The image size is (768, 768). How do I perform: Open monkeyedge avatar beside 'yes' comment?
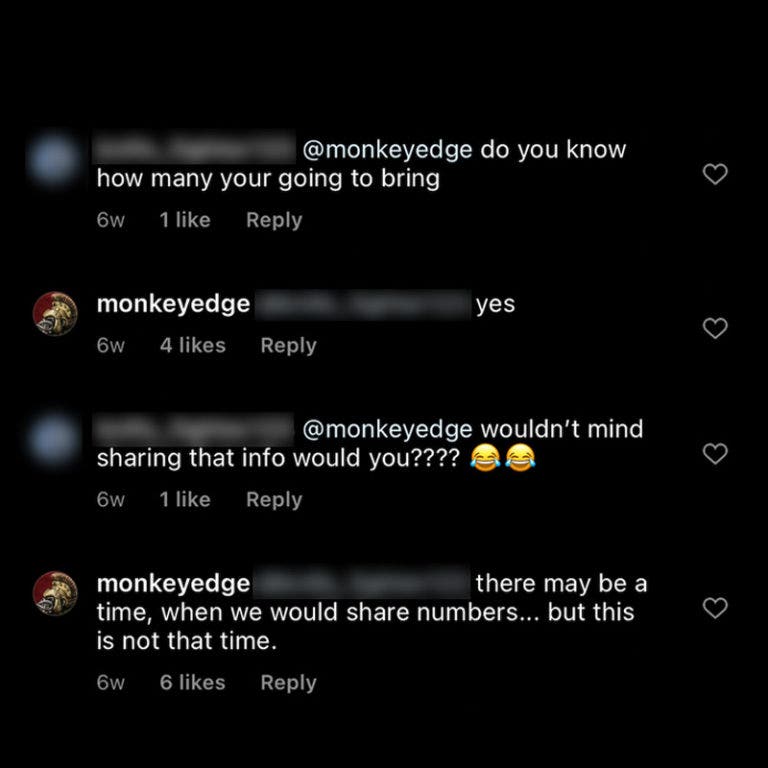pos(55,314)
